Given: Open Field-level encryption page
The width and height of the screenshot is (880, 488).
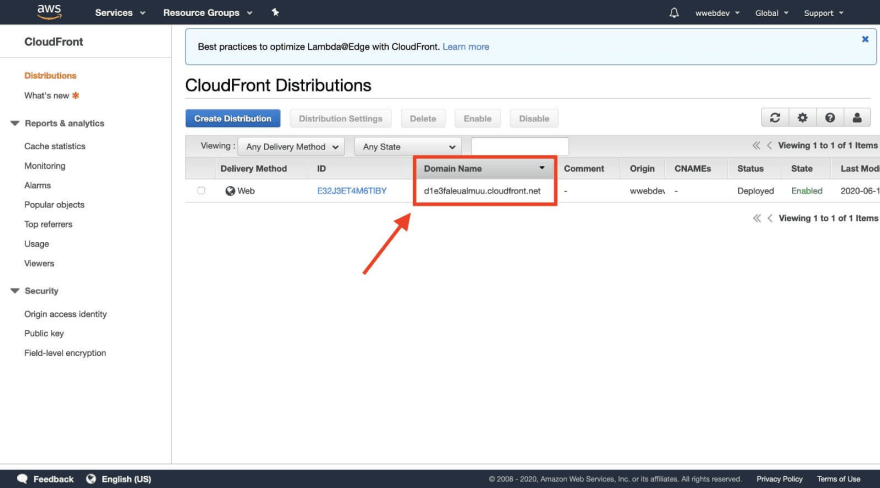Looking at the screenshot, I should 65,353.
